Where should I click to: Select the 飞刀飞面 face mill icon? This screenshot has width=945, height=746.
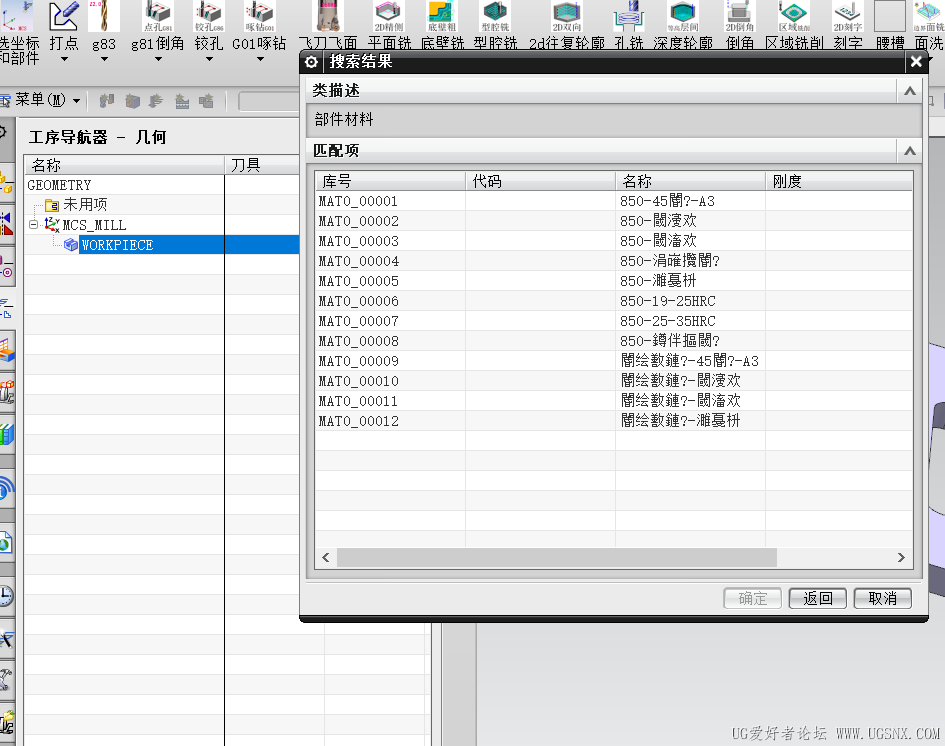328,16
